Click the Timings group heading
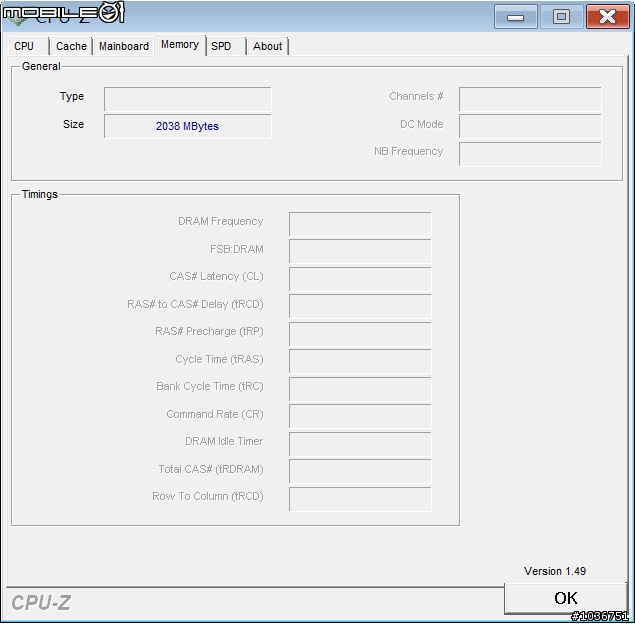The width and height of the screenshot is (635, 624). [x=40, y=194]
